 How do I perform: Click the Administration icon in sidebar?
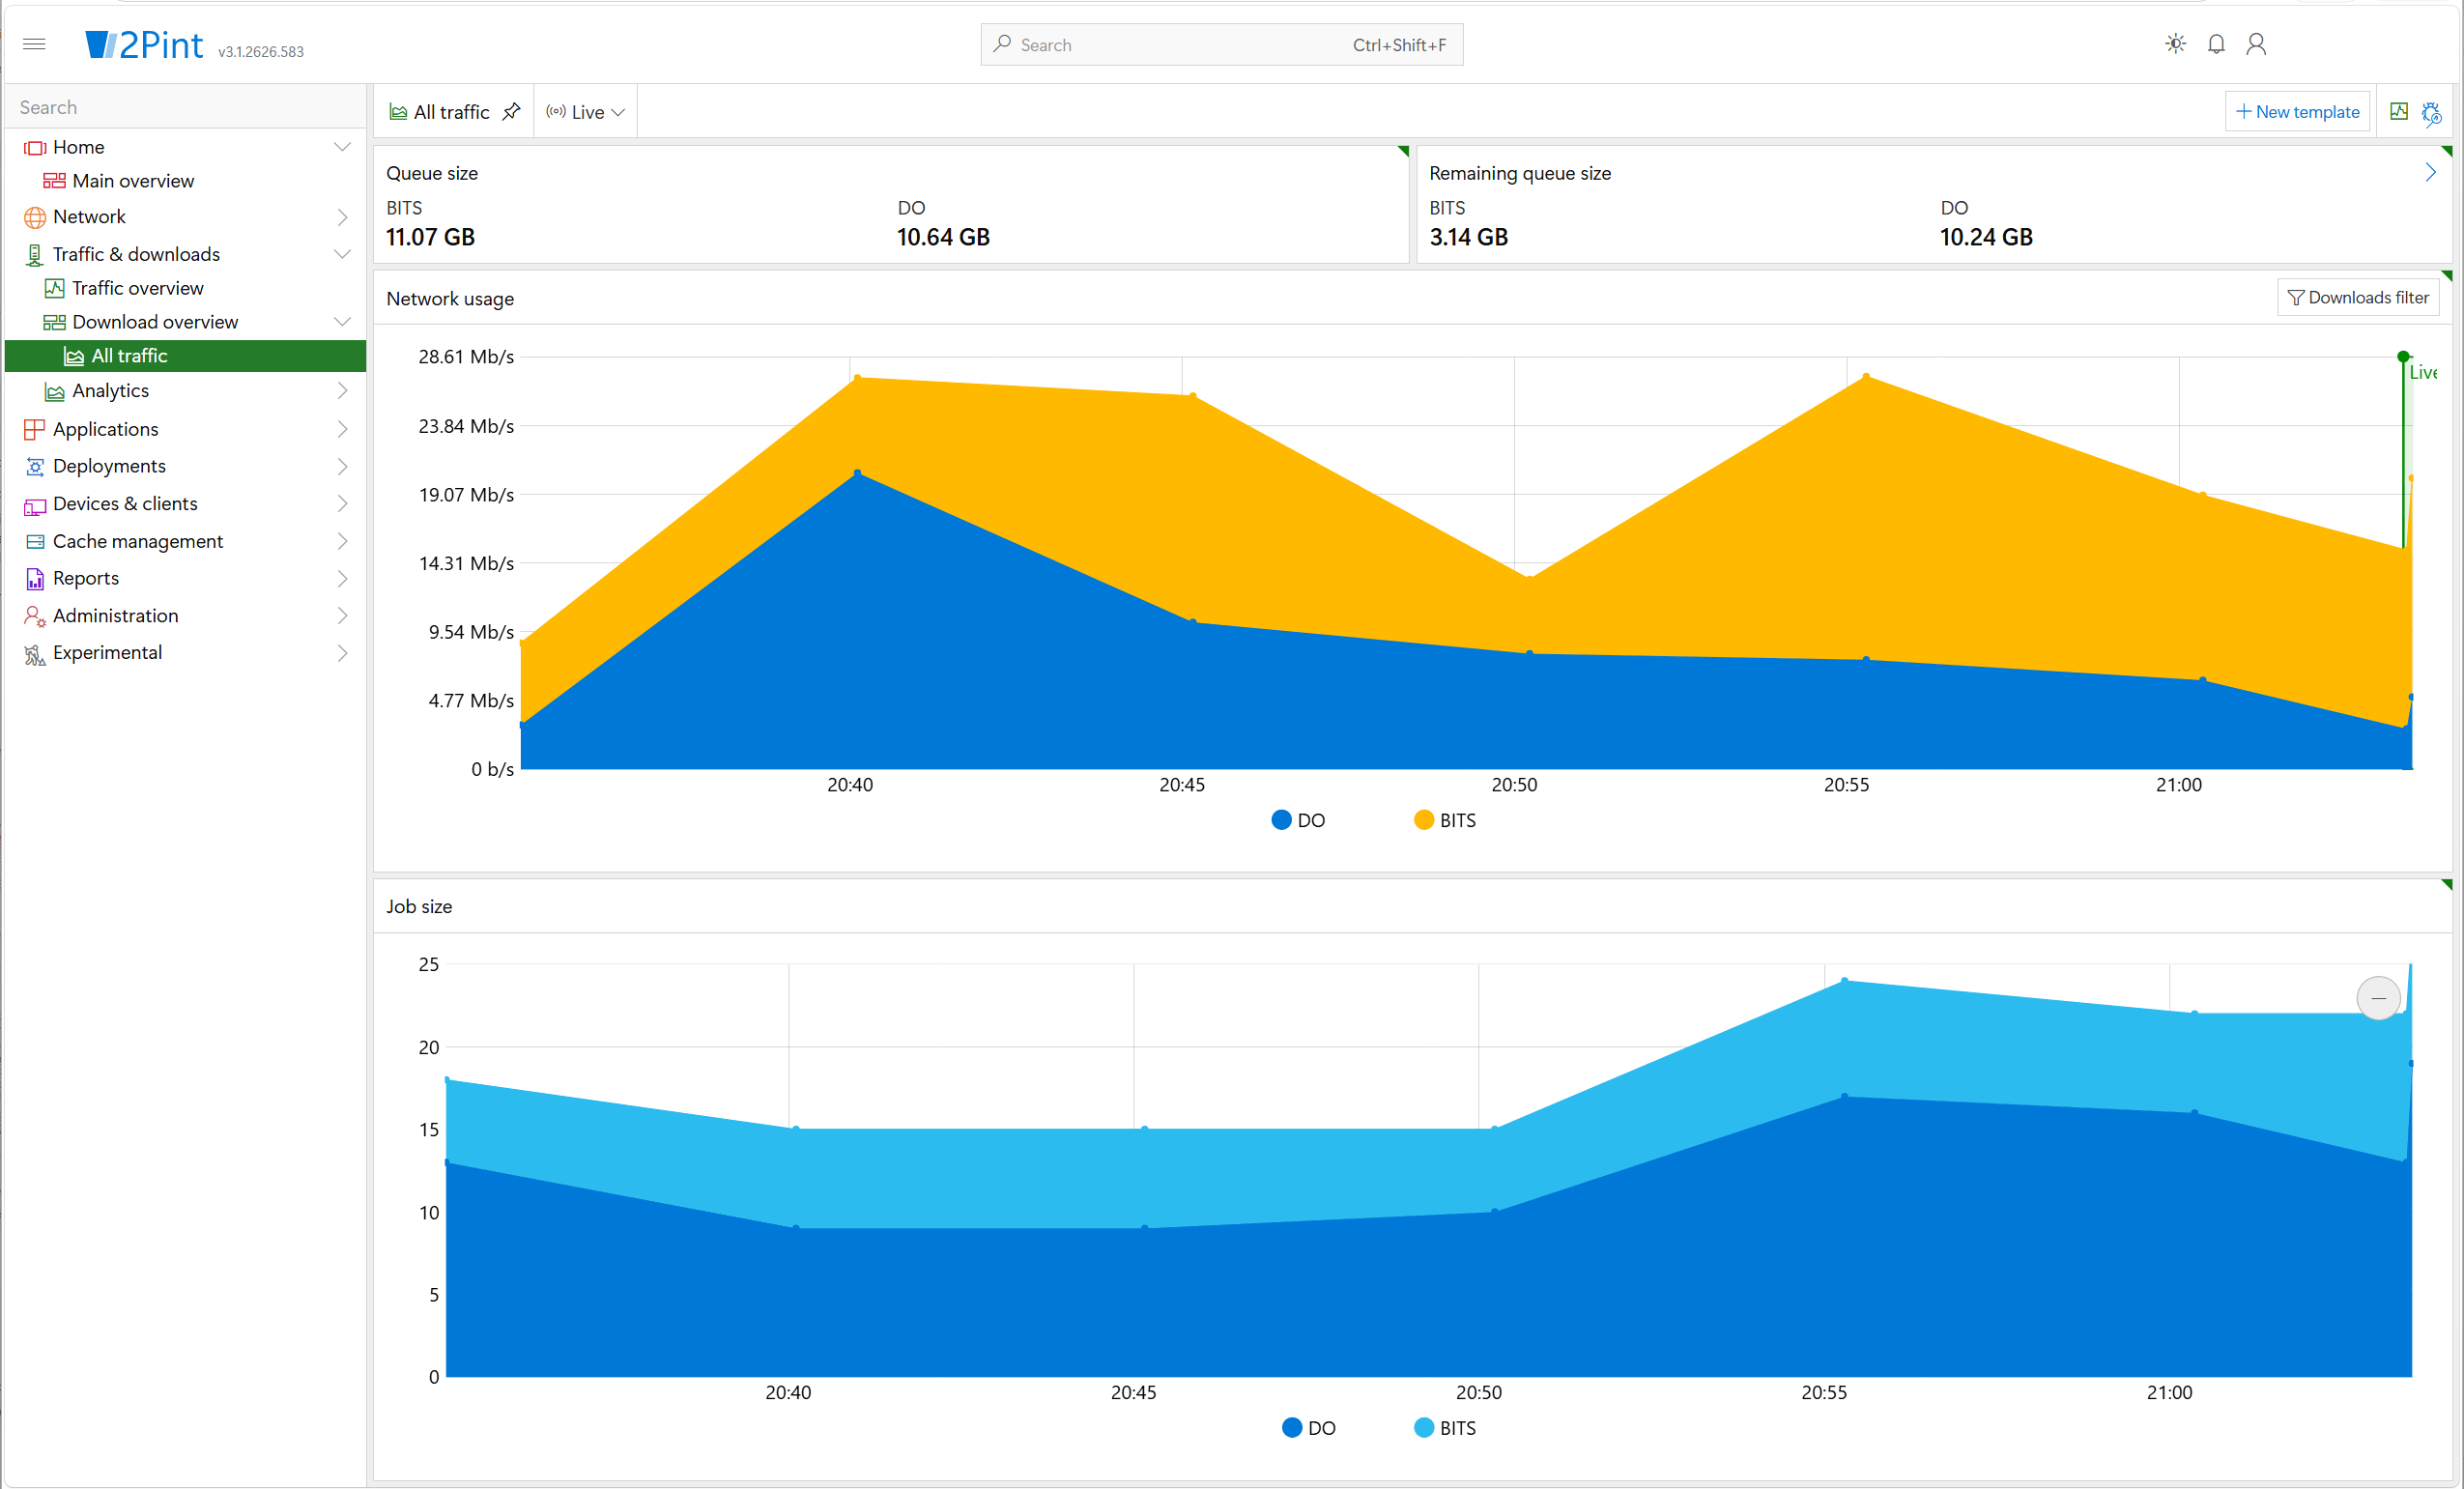[x=34, y=616]
